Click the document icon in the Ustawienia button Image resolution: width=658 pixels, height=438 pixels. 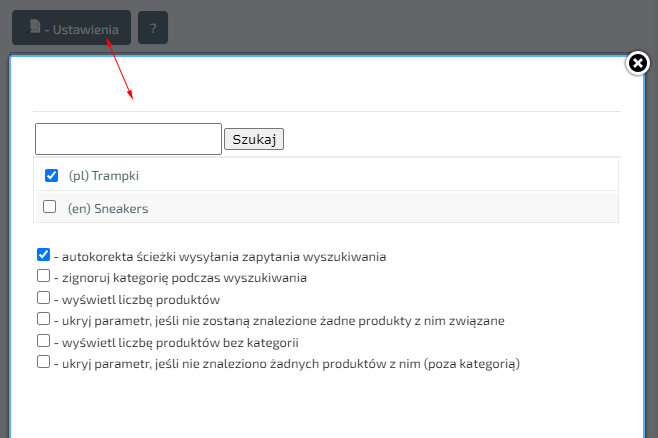tap(35, 28)
